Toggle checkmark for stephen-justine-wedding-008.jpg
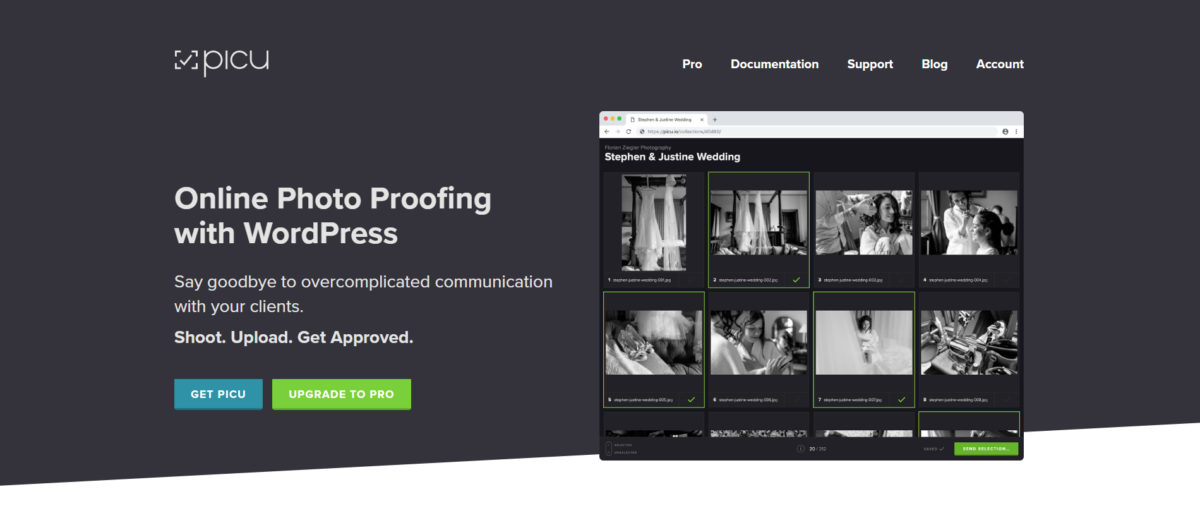Viewport: 1200px width, 530px height. pos(1006,399)
